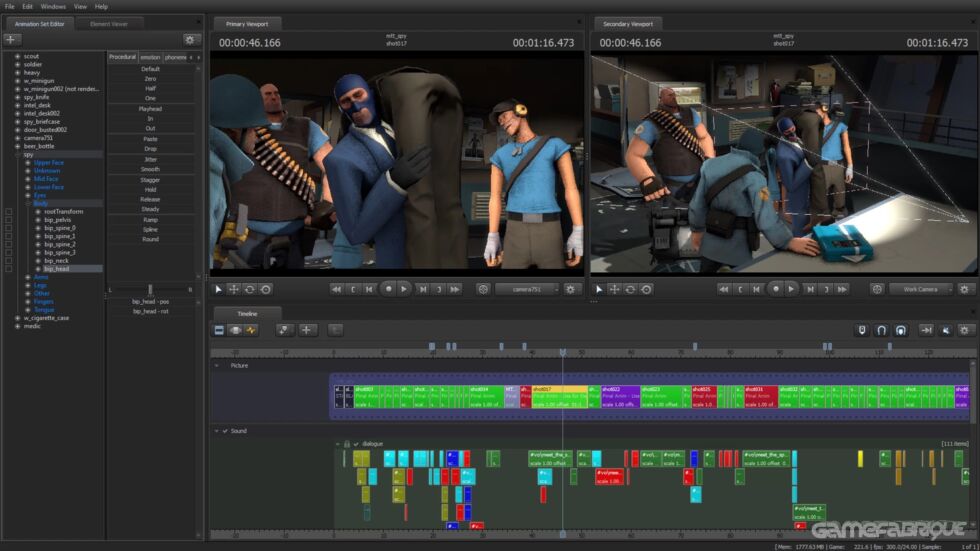
Task: Switch timeline to Motion Editor mode
Action: 235,330
